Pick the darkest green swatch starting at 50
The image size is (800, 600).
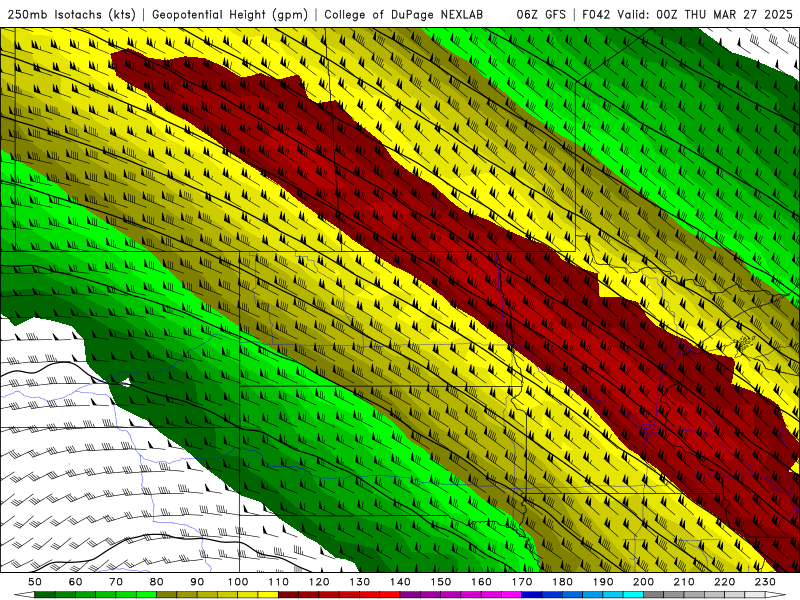point(44,595)
